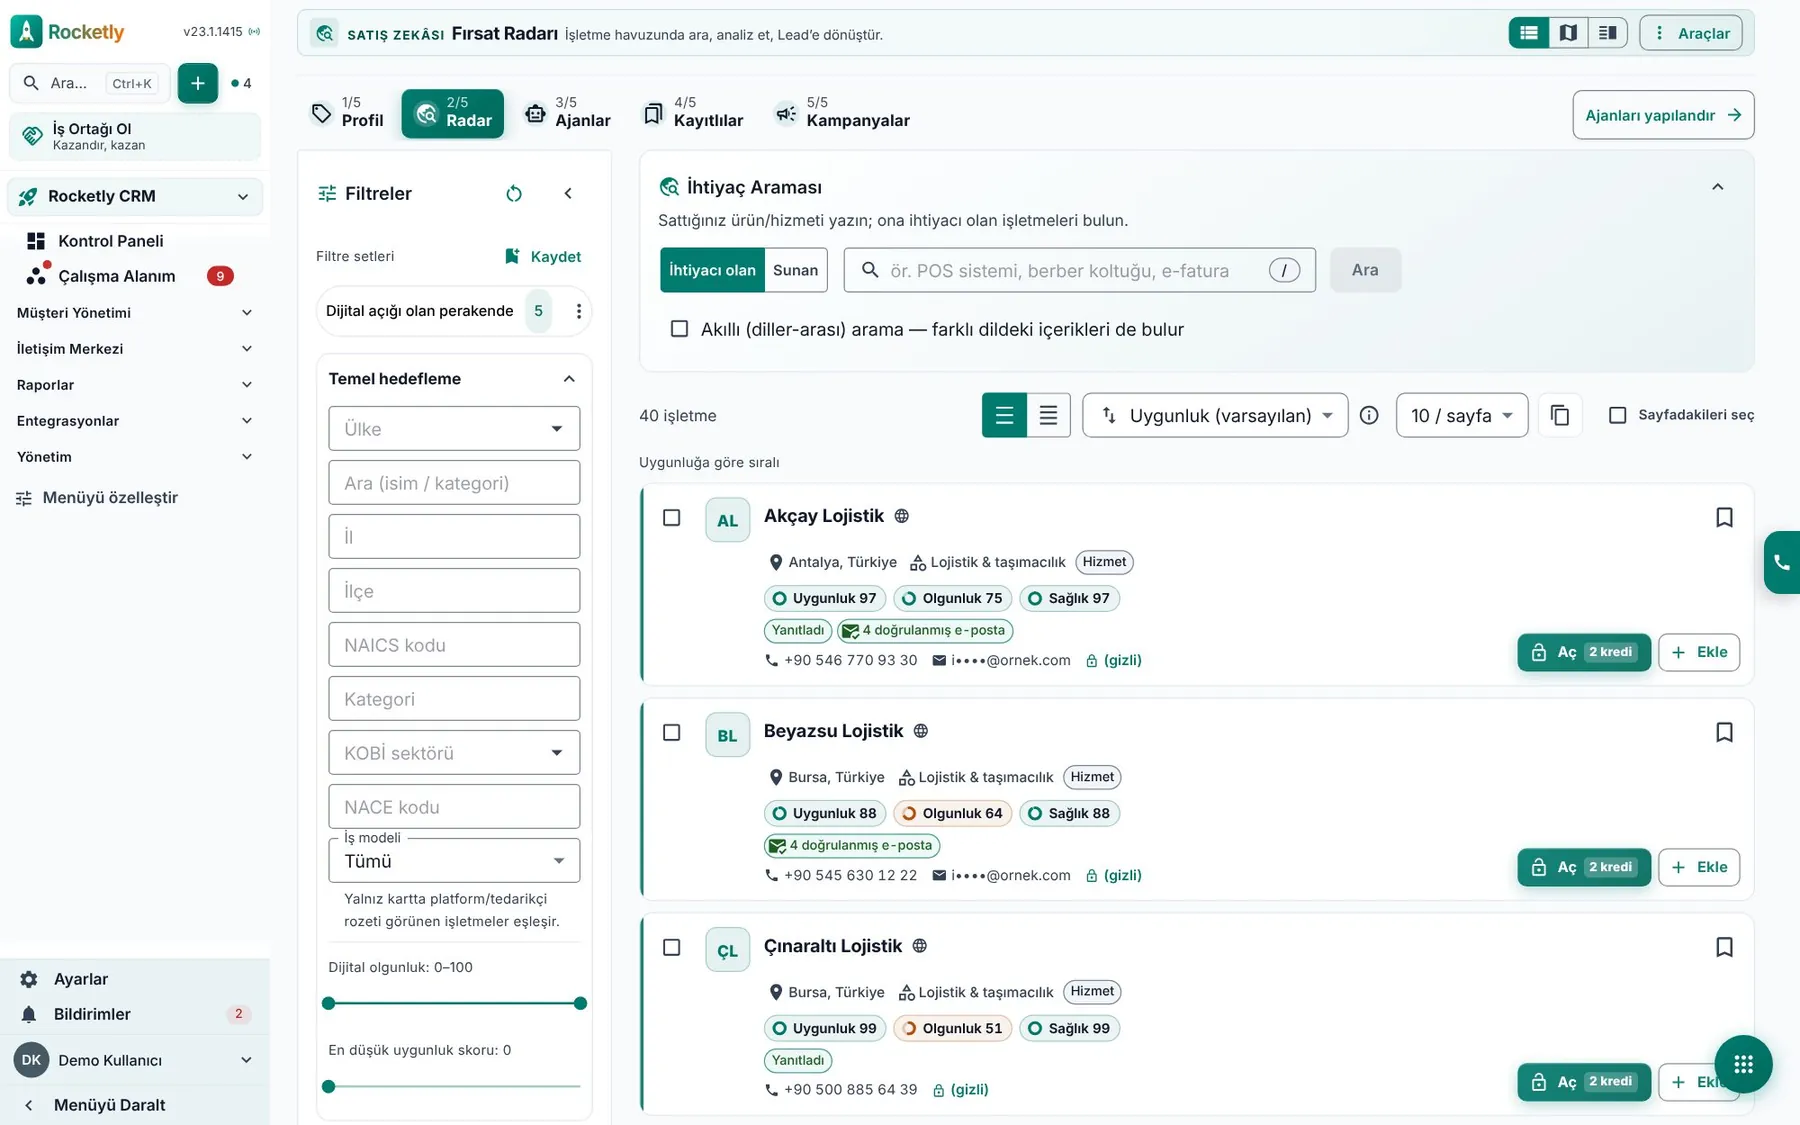Image resolution: width=1800 pixels, height=1125 pixels.
Task: Open the Ülke dropdown
Action: [x=454, y=429]
